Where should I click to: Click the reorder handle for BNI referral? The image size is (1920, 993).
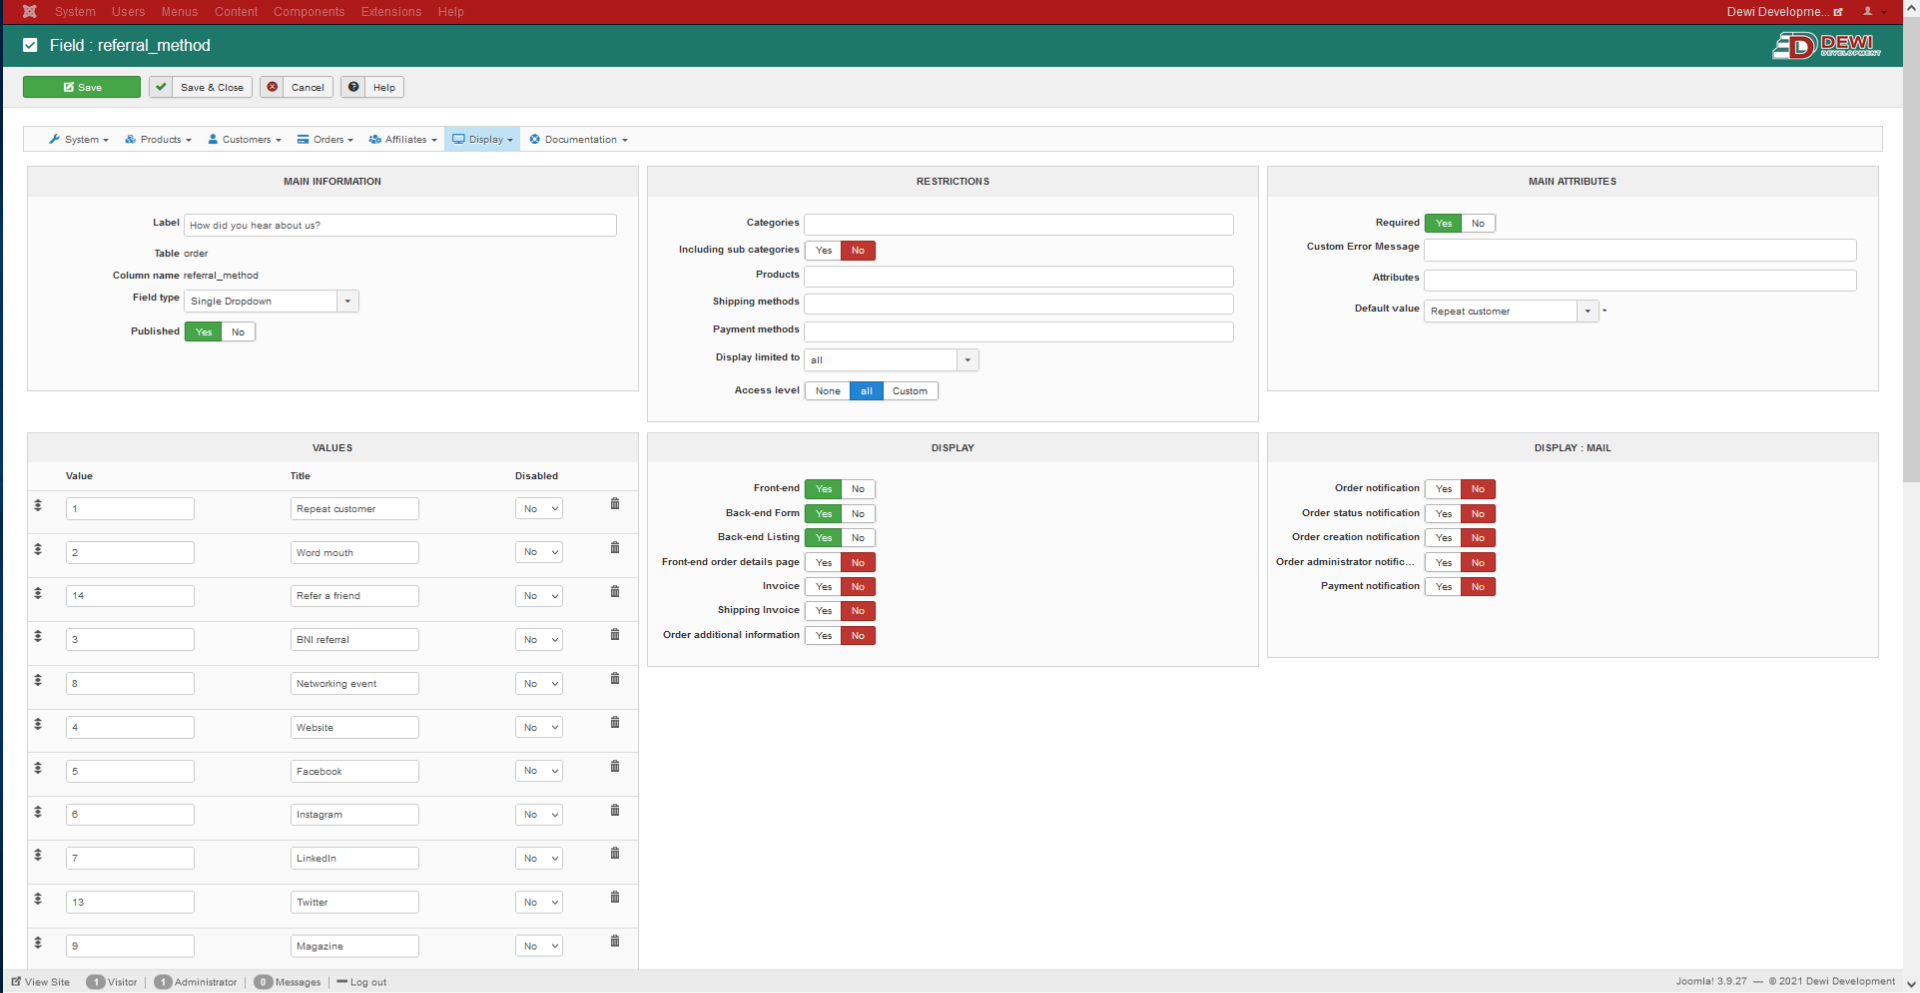point(38,637)
